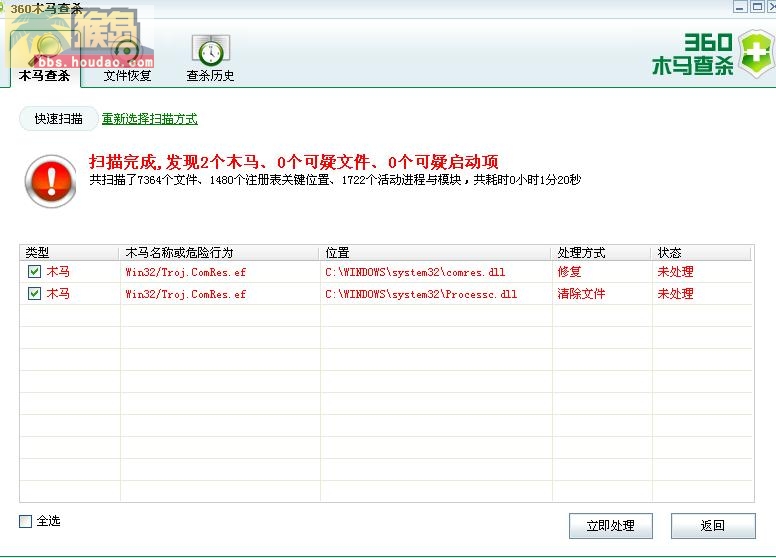
Task: Sort by the 类型 column header
Action: pos(69,253)
